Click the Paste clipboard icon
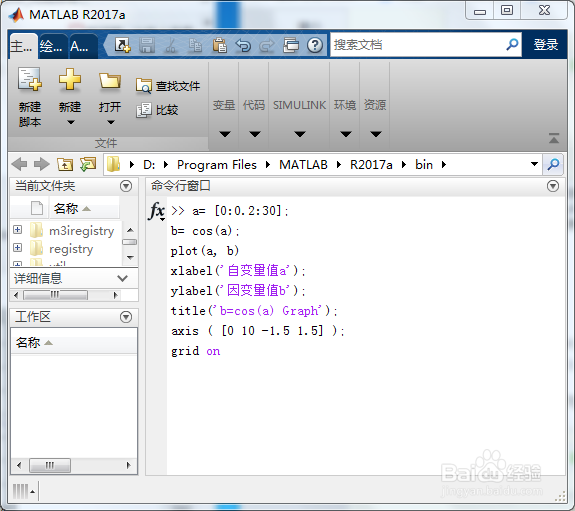 click(x=219, y=45)
